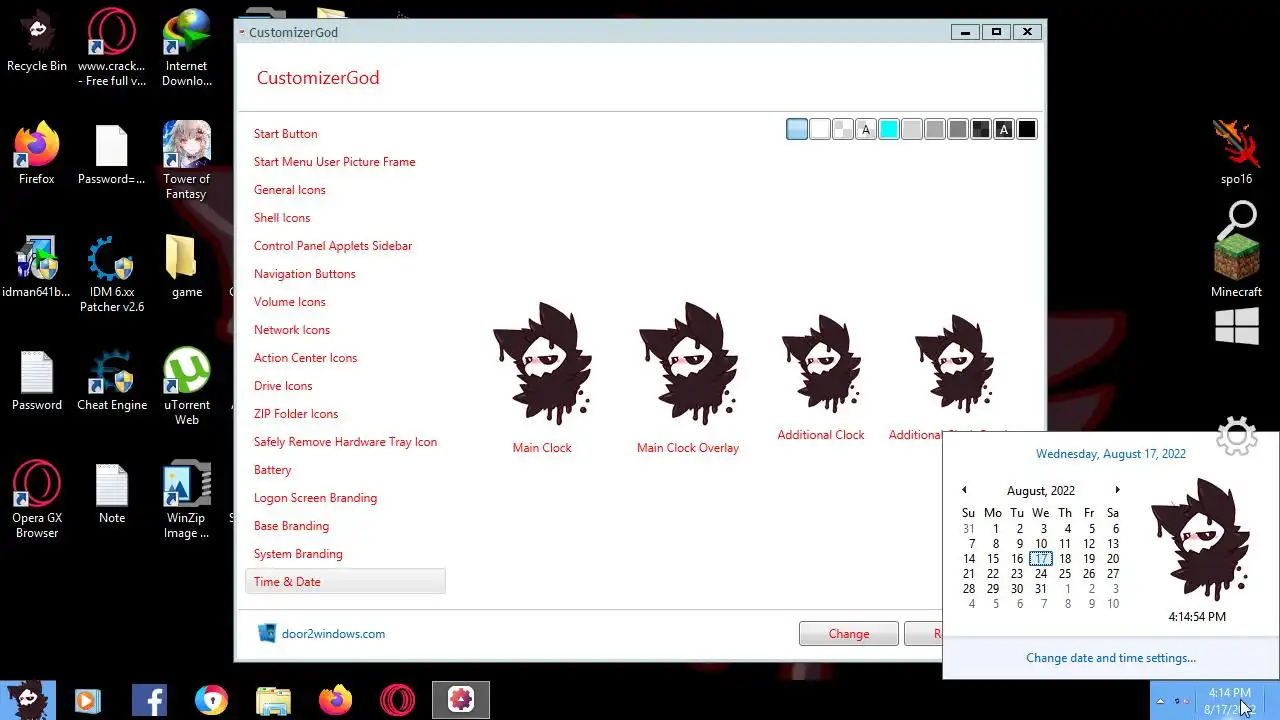Click the CustomizerGod taskbar button

(461, 700)
